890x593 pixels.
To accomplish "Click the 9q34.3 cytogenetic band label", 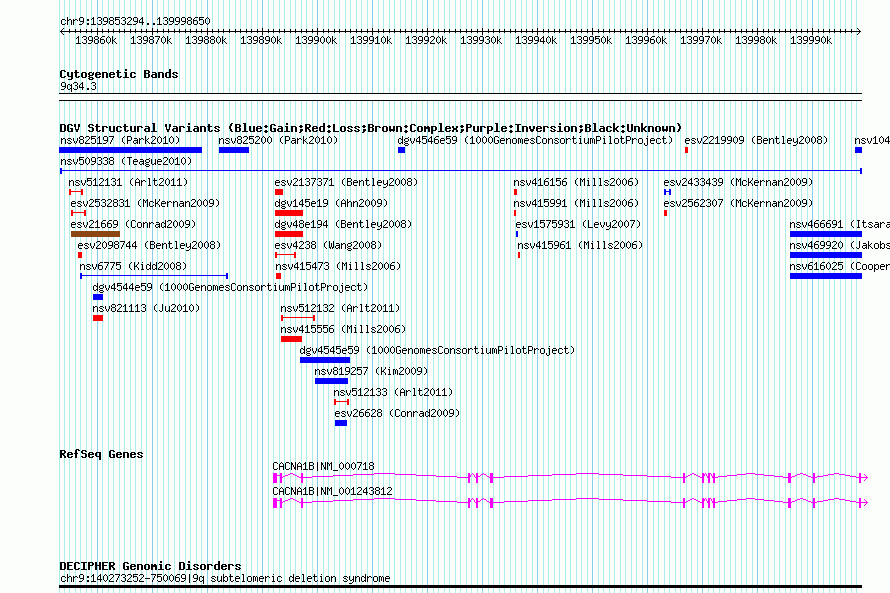I will [78, 86].
